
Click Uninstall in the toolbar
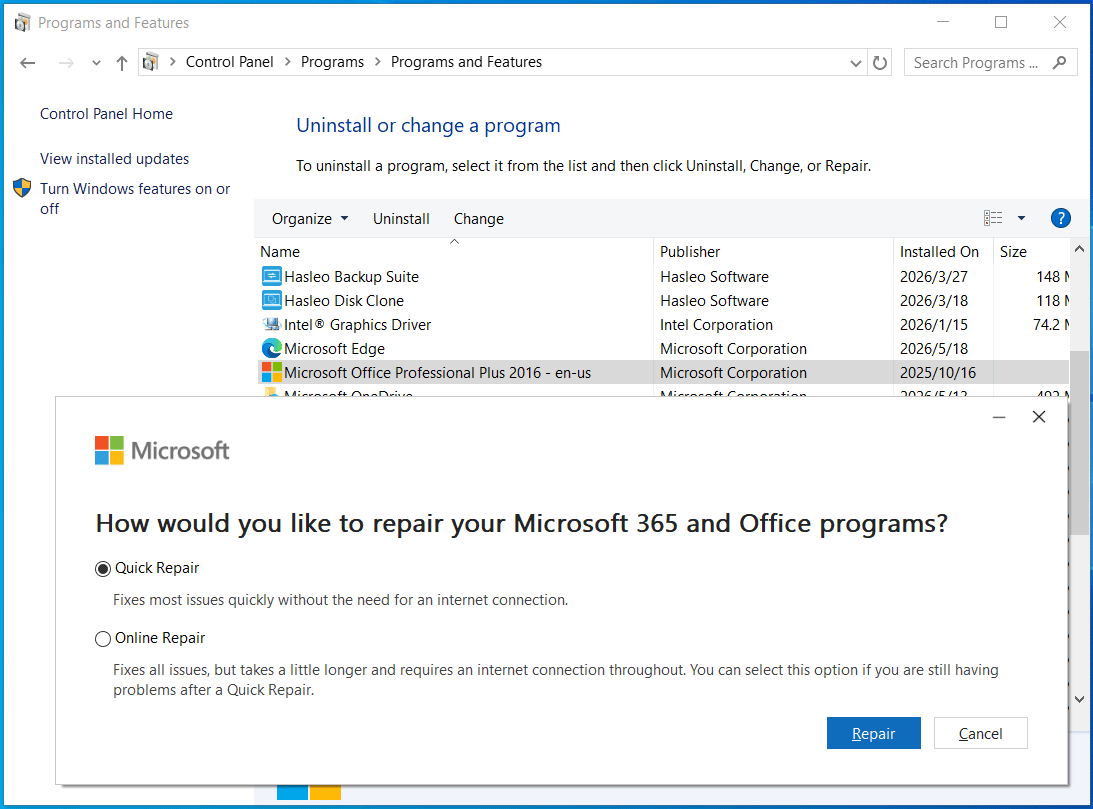click(x=401, y=219)
